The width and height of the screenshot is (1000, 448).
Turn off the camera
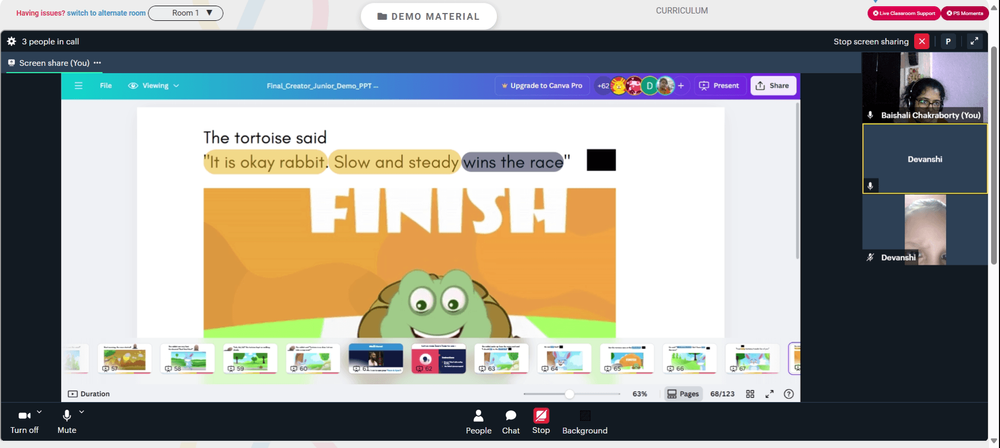pyautogui.click(x=24, y=422)
